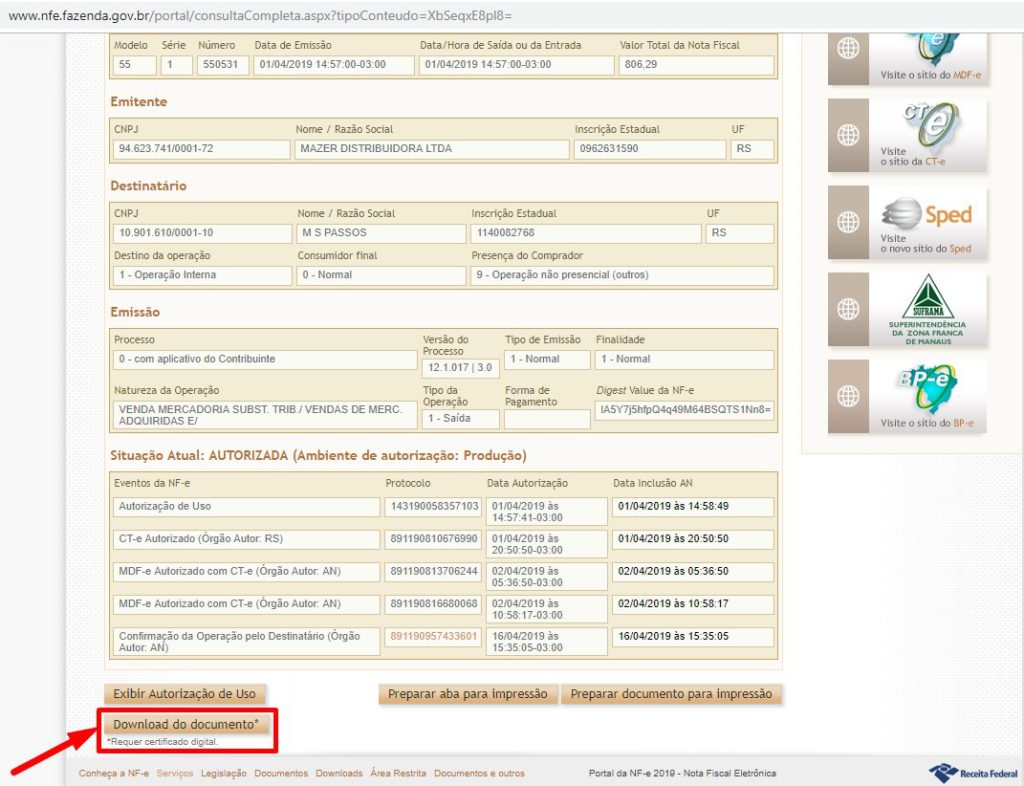
Task: Open Conheça a NF-e footer link
Action: tap(114, 773)
